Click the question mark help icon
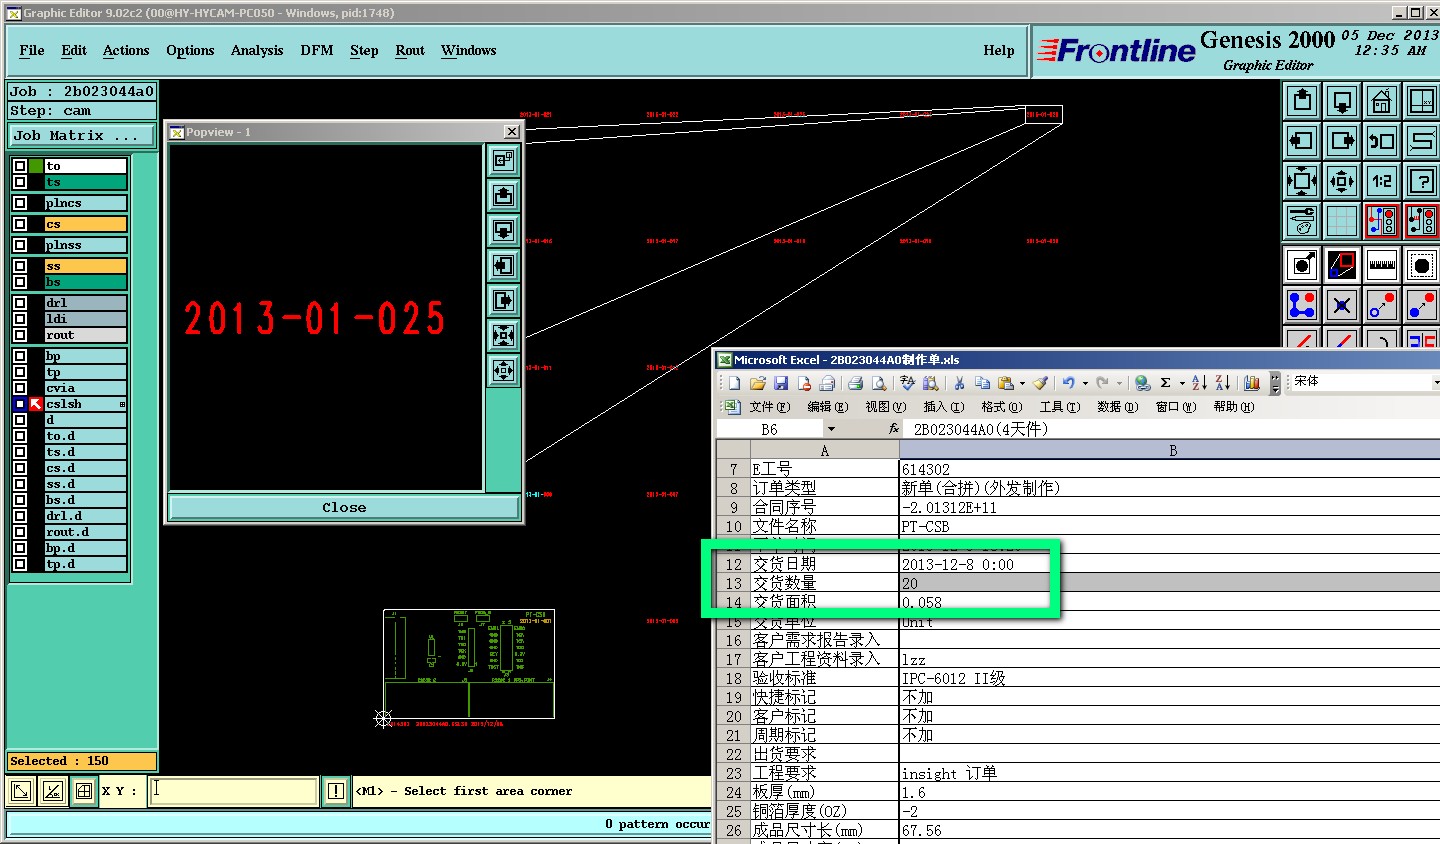 pyautogui.click(x=1422, y=181)
